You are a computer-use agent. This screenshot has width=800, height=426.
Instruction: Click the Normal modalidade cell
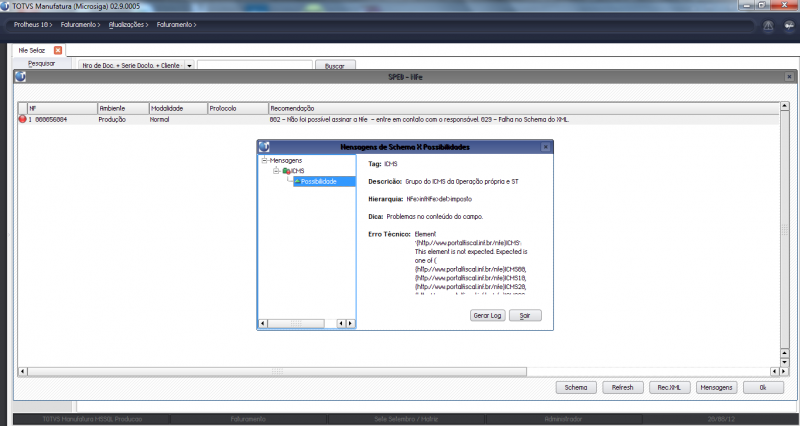tap(160, 119)
